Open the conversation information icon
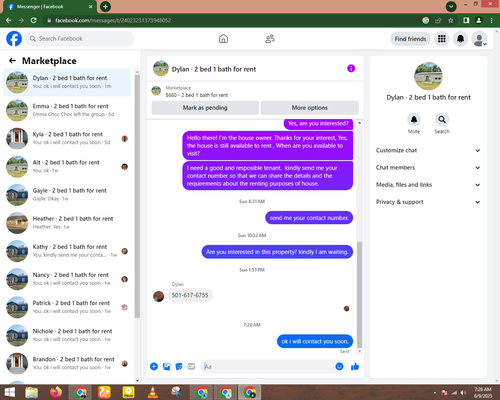 pyautogui.click(x=351, y=68)
